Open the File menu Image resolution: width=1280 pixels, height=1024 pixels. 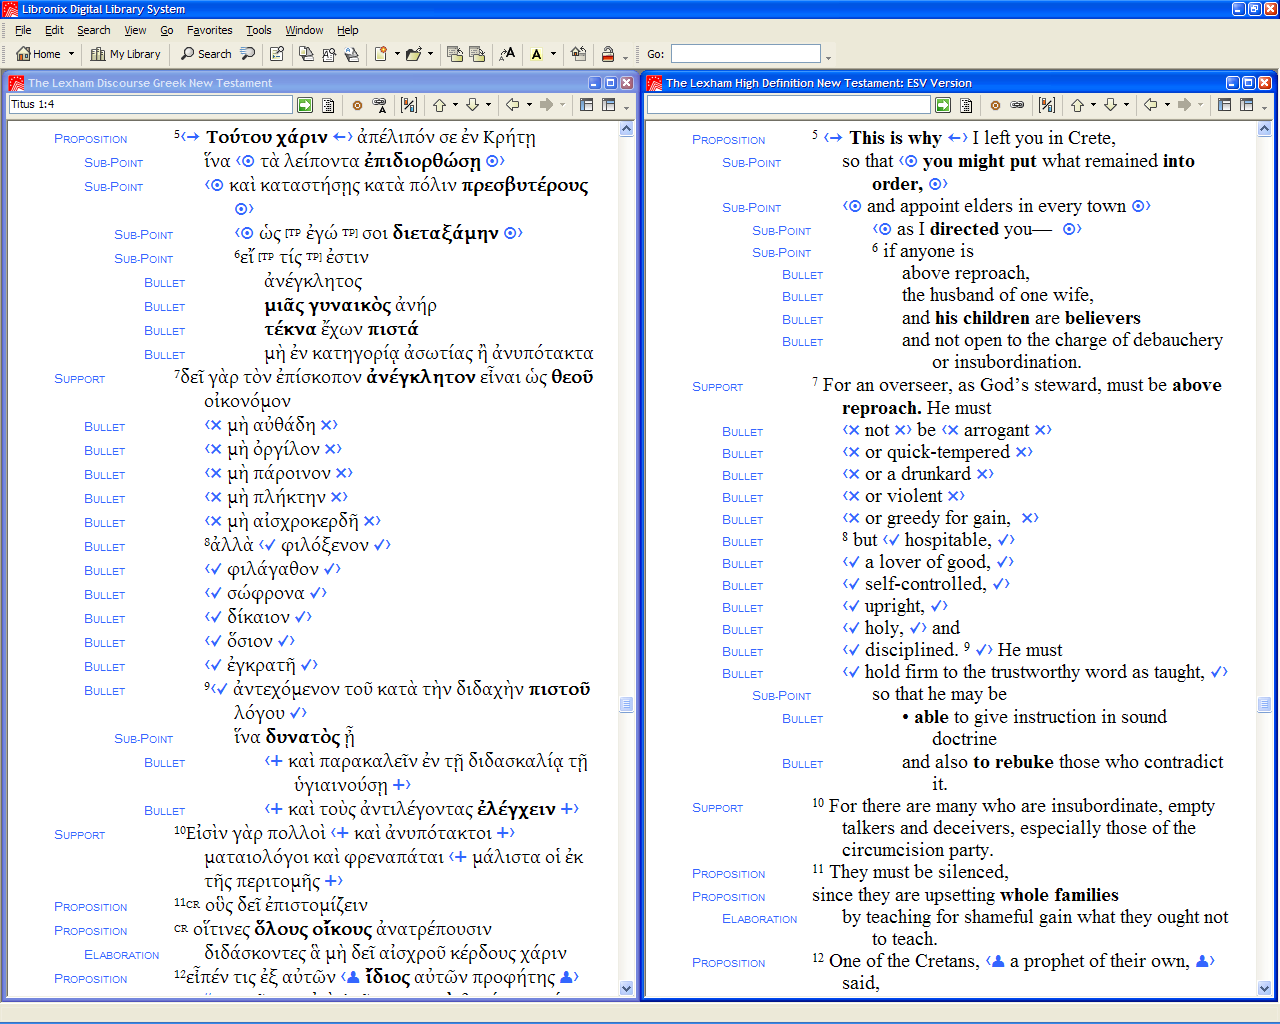23,30
